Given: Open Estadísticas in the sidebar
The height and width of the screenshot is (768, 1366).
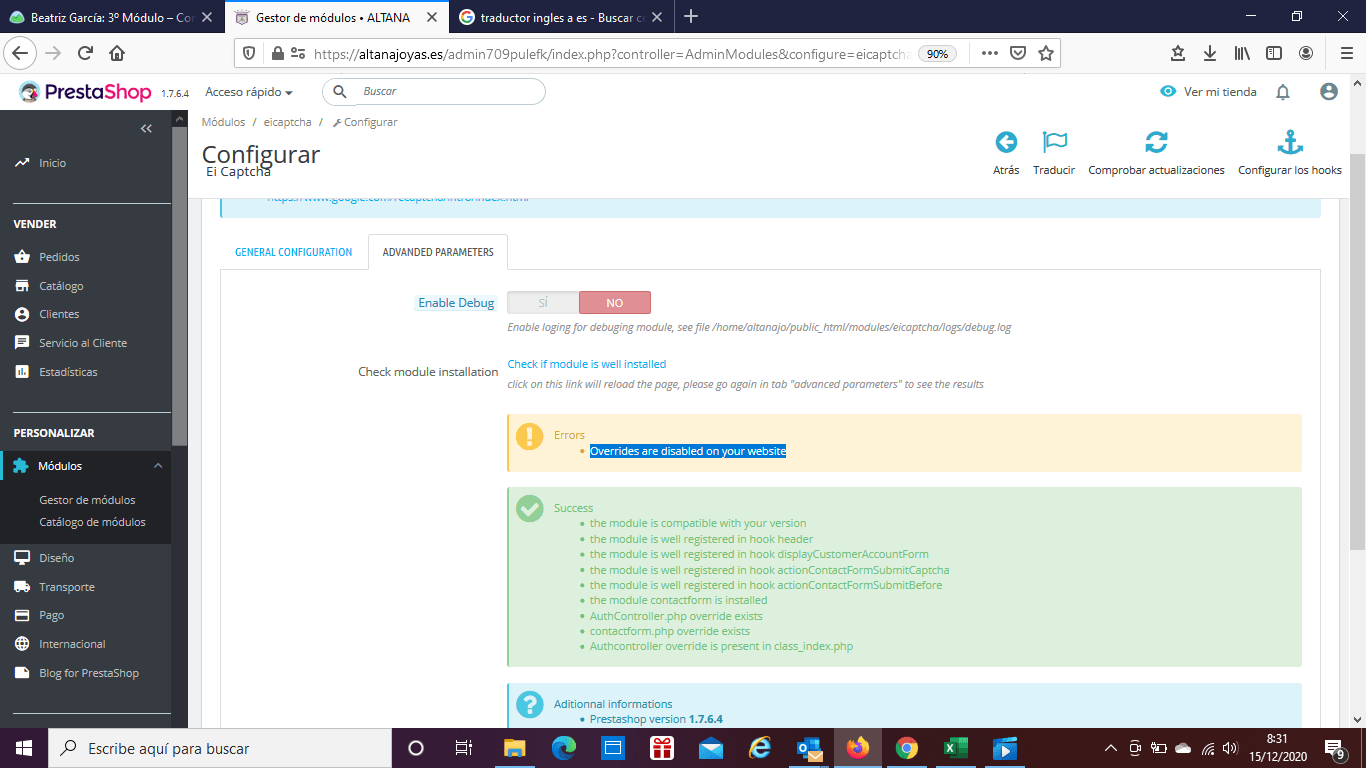Looking at the screenshot, I should coord(68,372).
